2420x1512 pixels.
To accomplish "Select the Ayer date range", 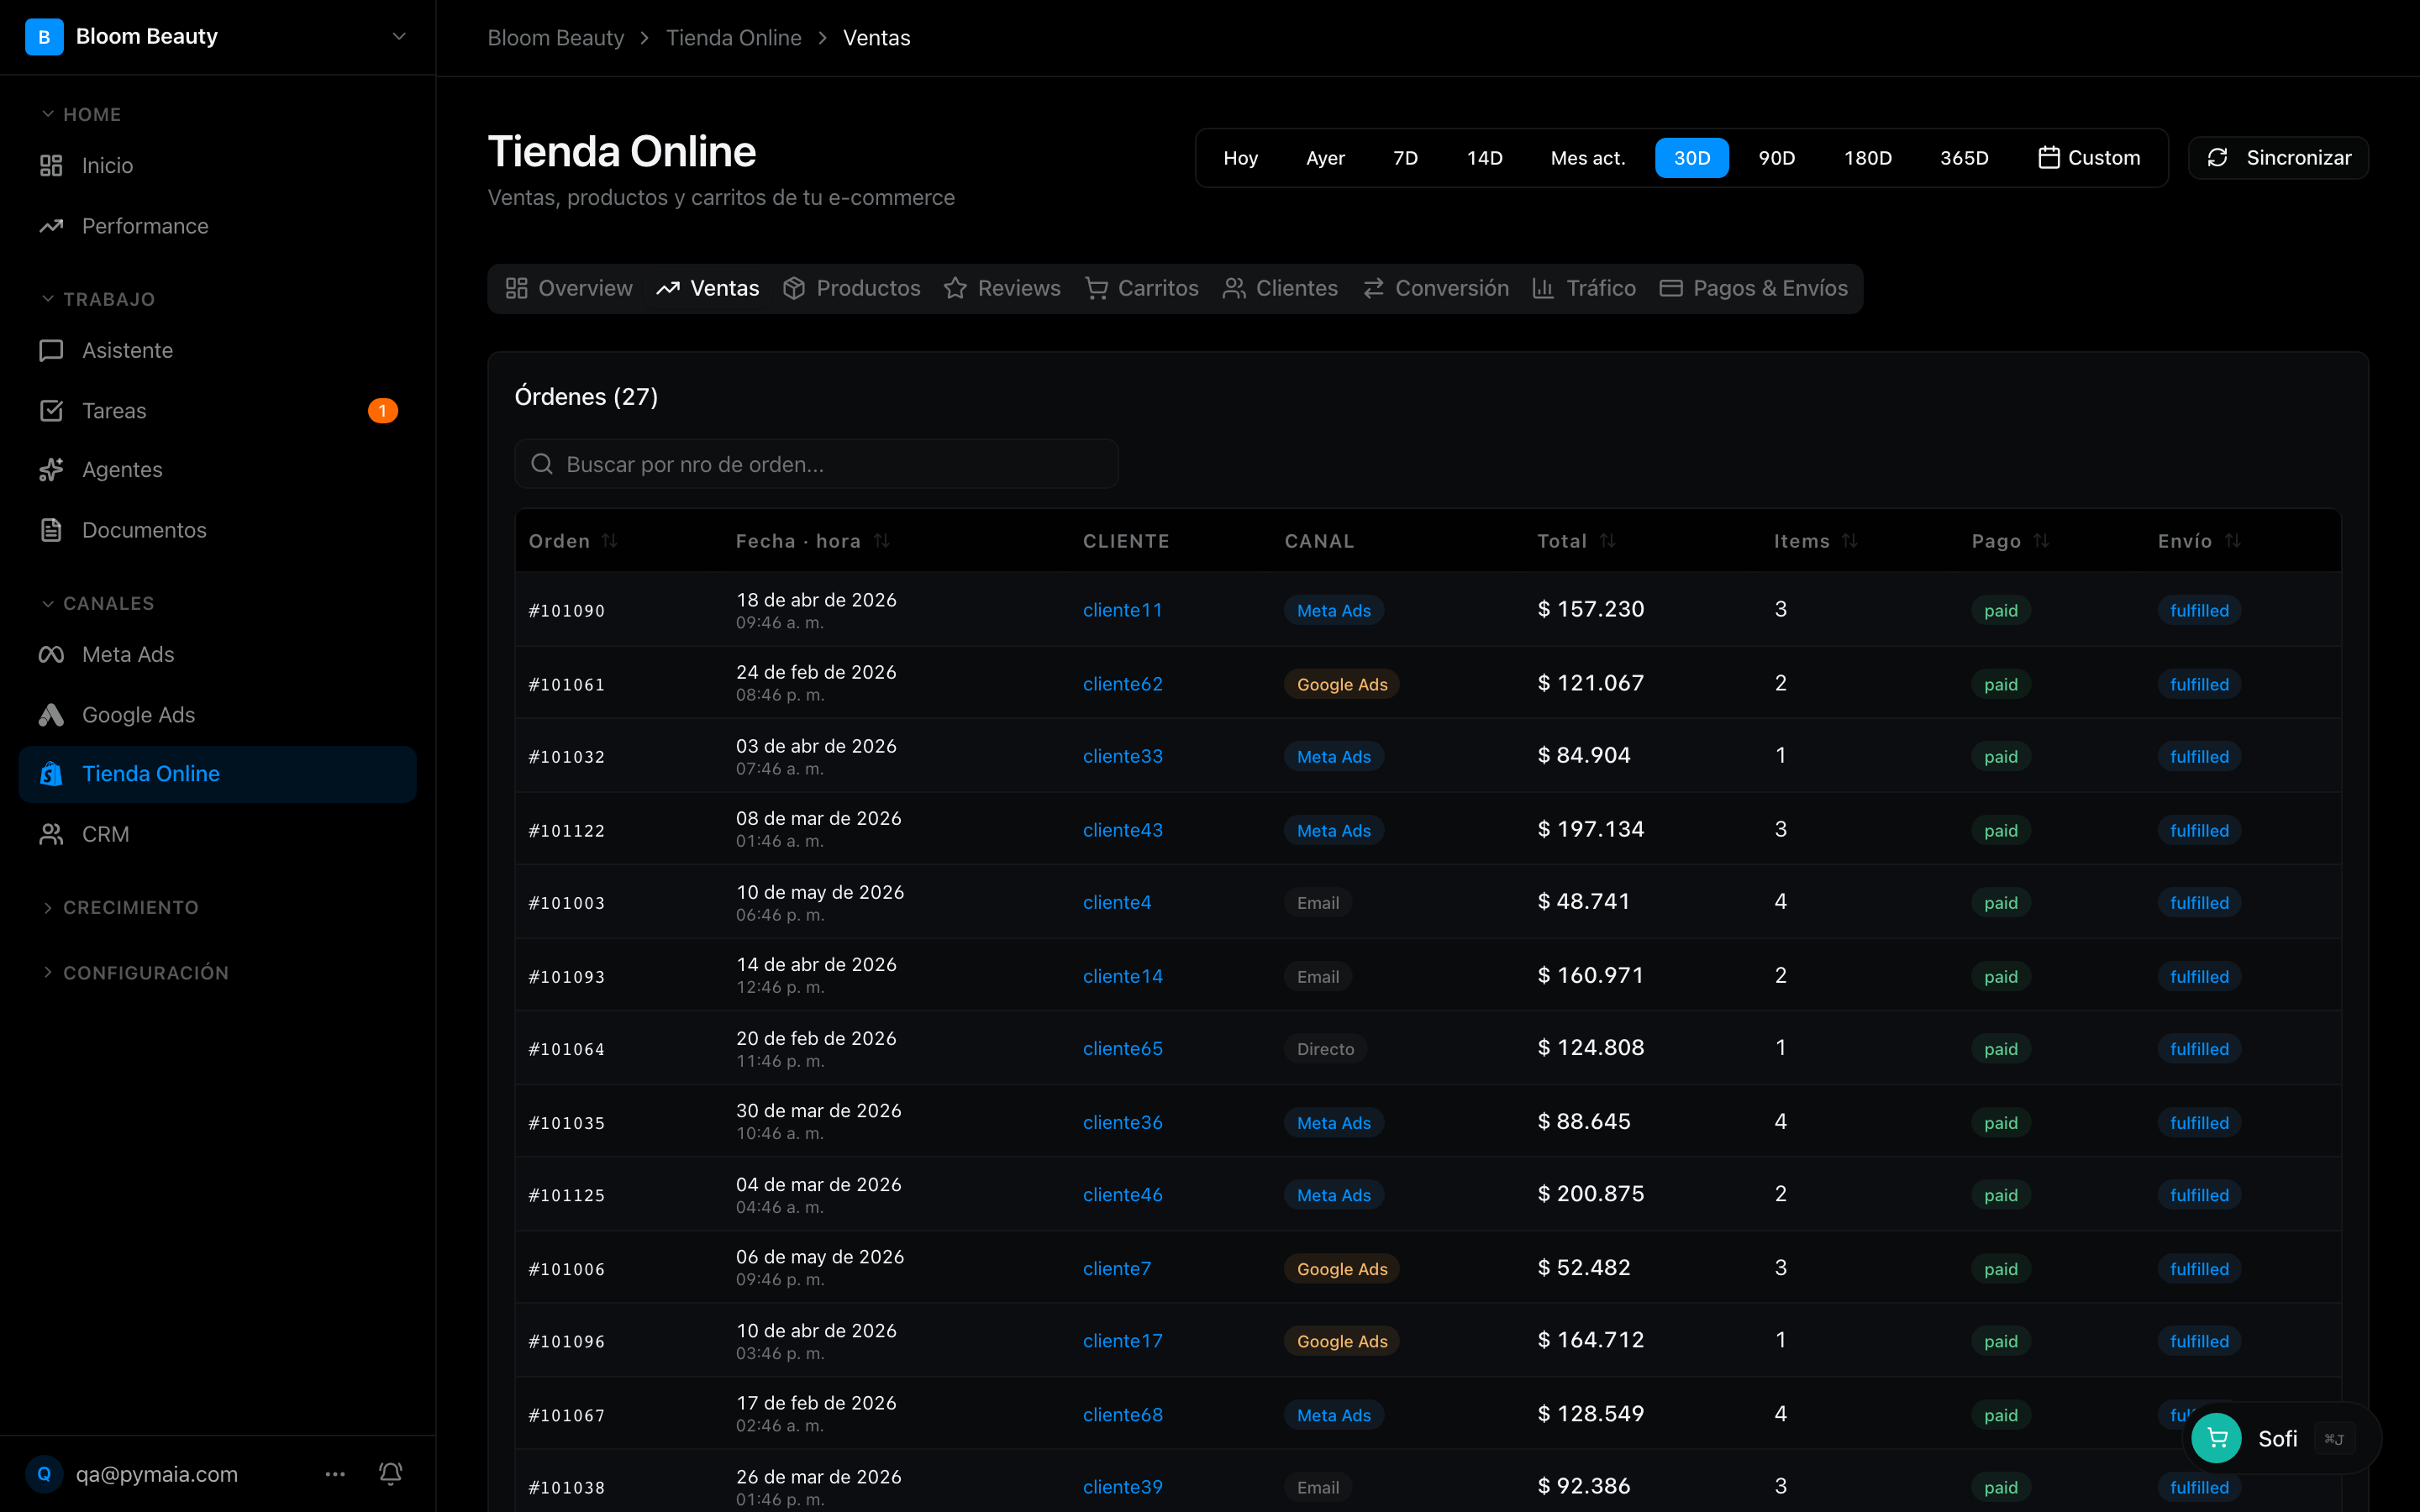I will tap(1325, 158).
